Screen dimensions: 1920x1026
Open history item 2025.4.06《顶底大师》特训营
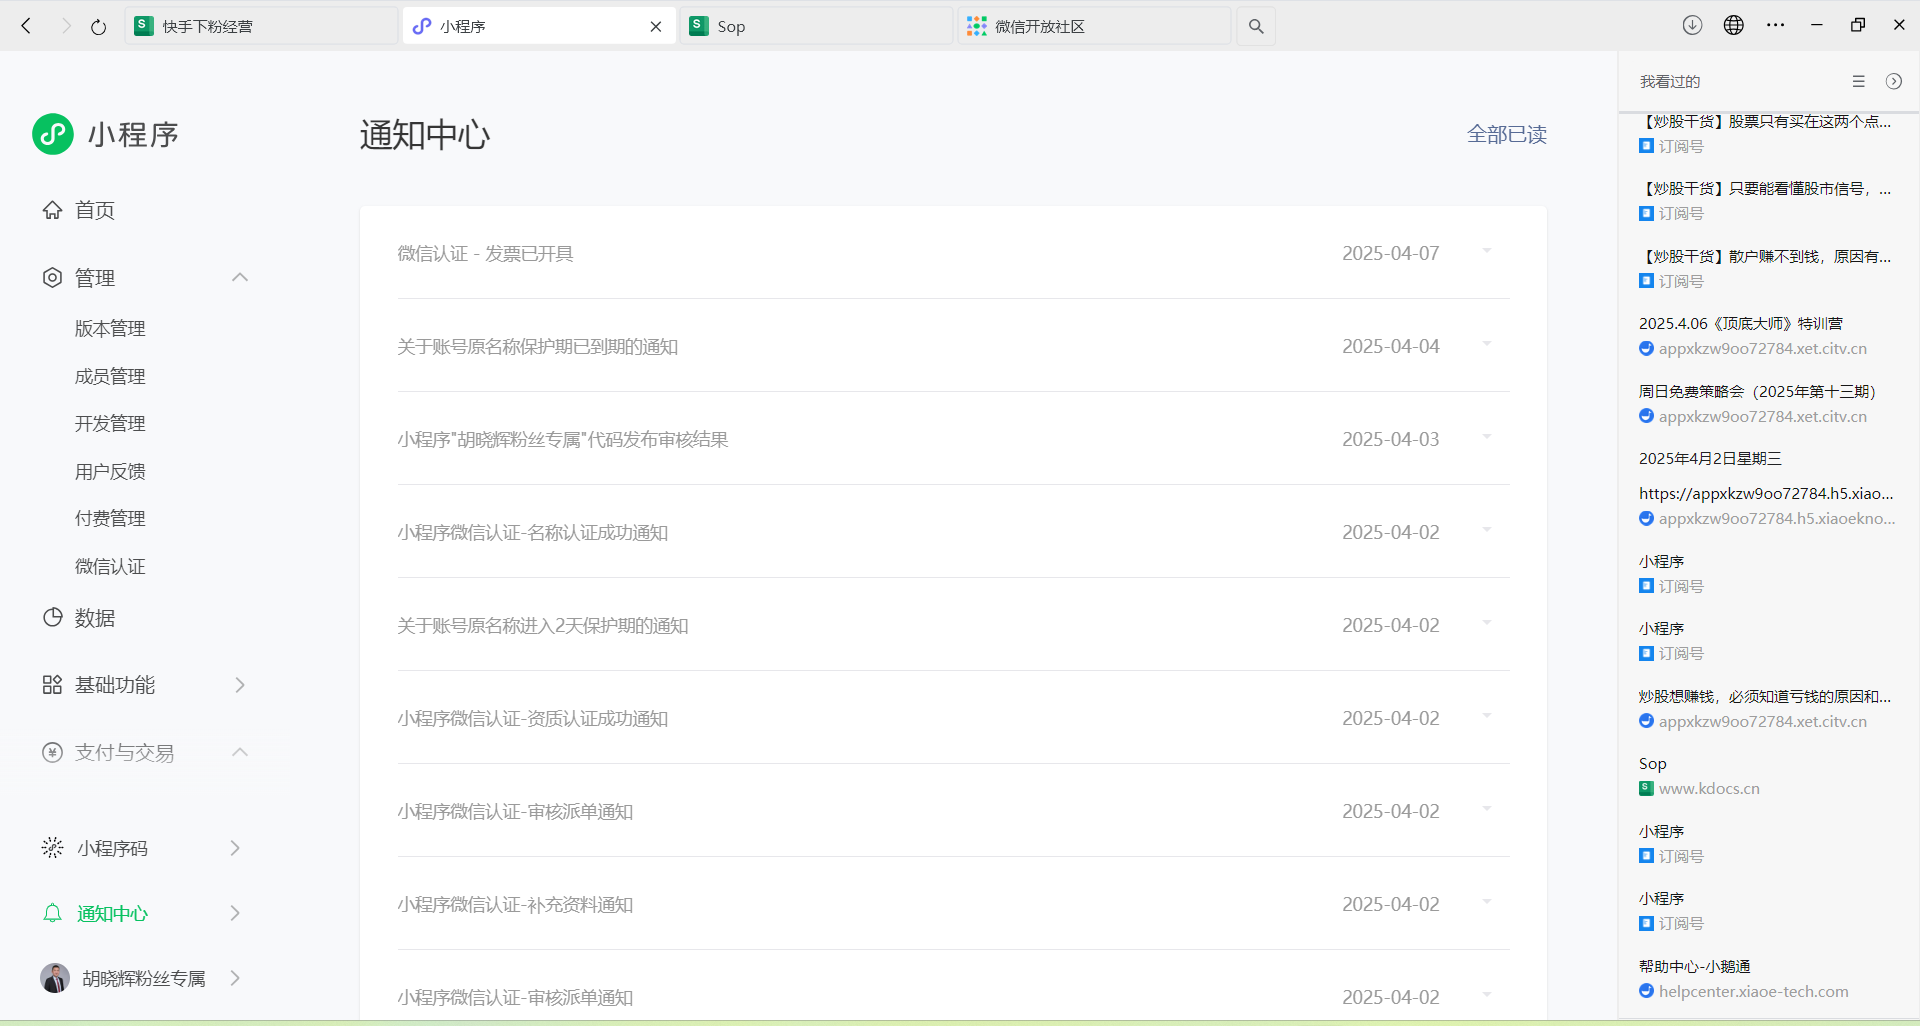(x=1741, y=324)
